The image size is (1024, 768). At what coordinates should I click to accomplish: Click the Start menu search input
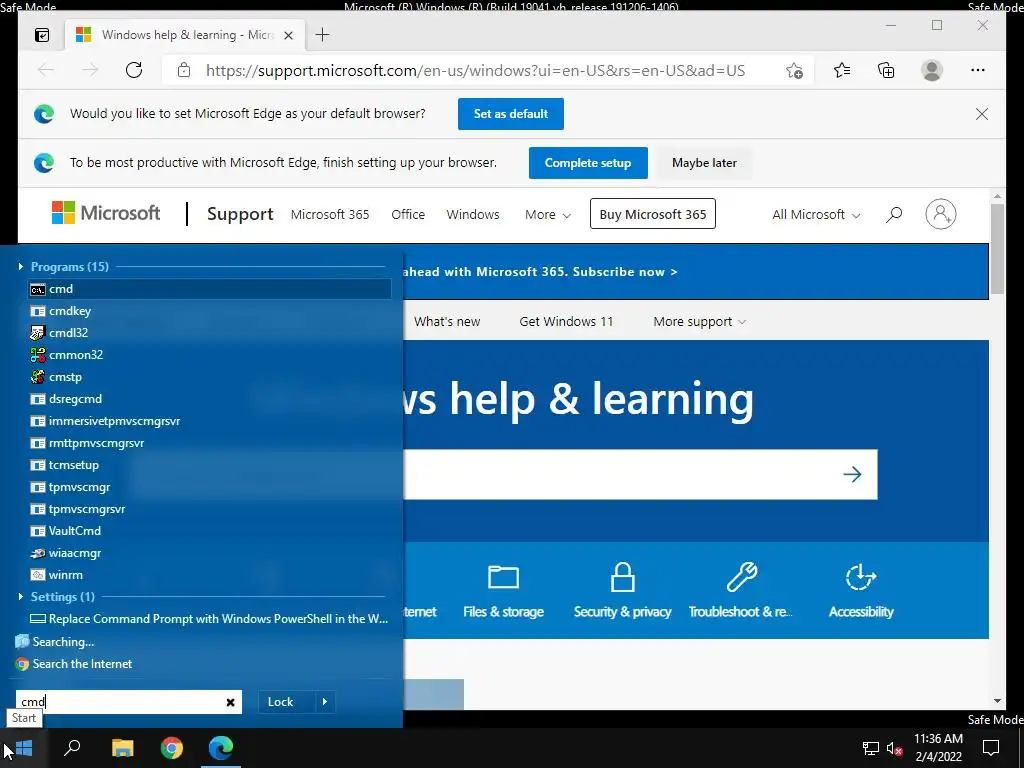[x=121, y=702]
